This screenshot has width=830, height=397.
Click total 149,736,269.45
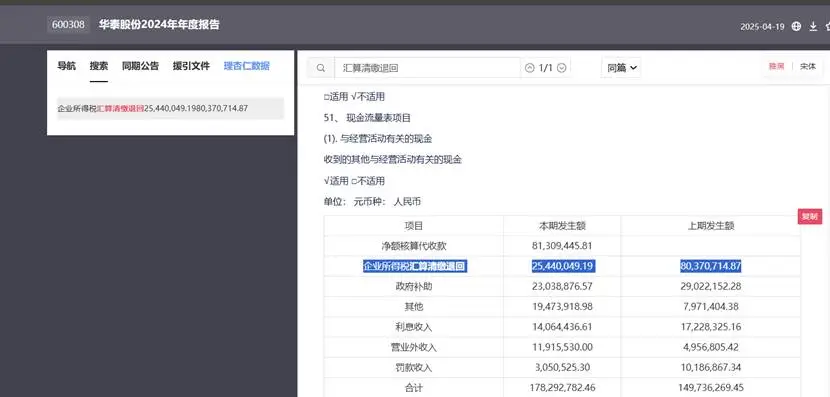click(x=711, y=388)
